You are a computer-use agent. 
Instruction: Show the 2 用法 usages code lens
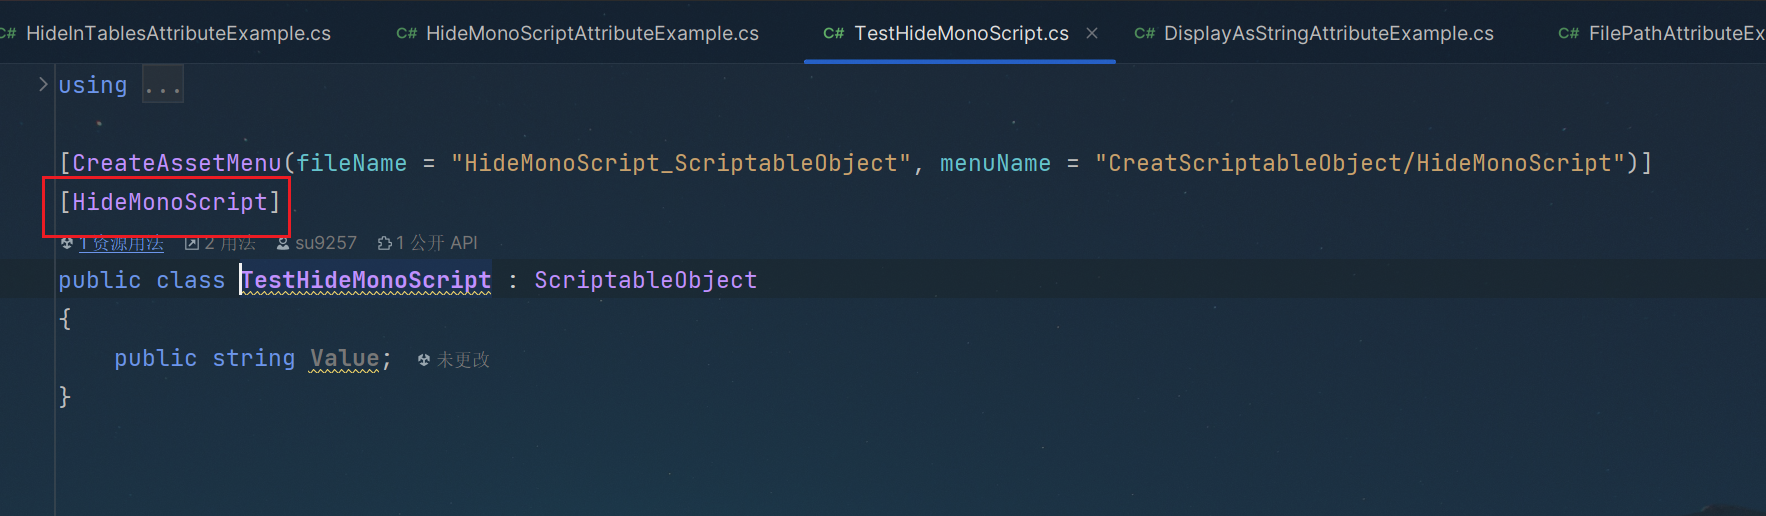pos(220,243)
